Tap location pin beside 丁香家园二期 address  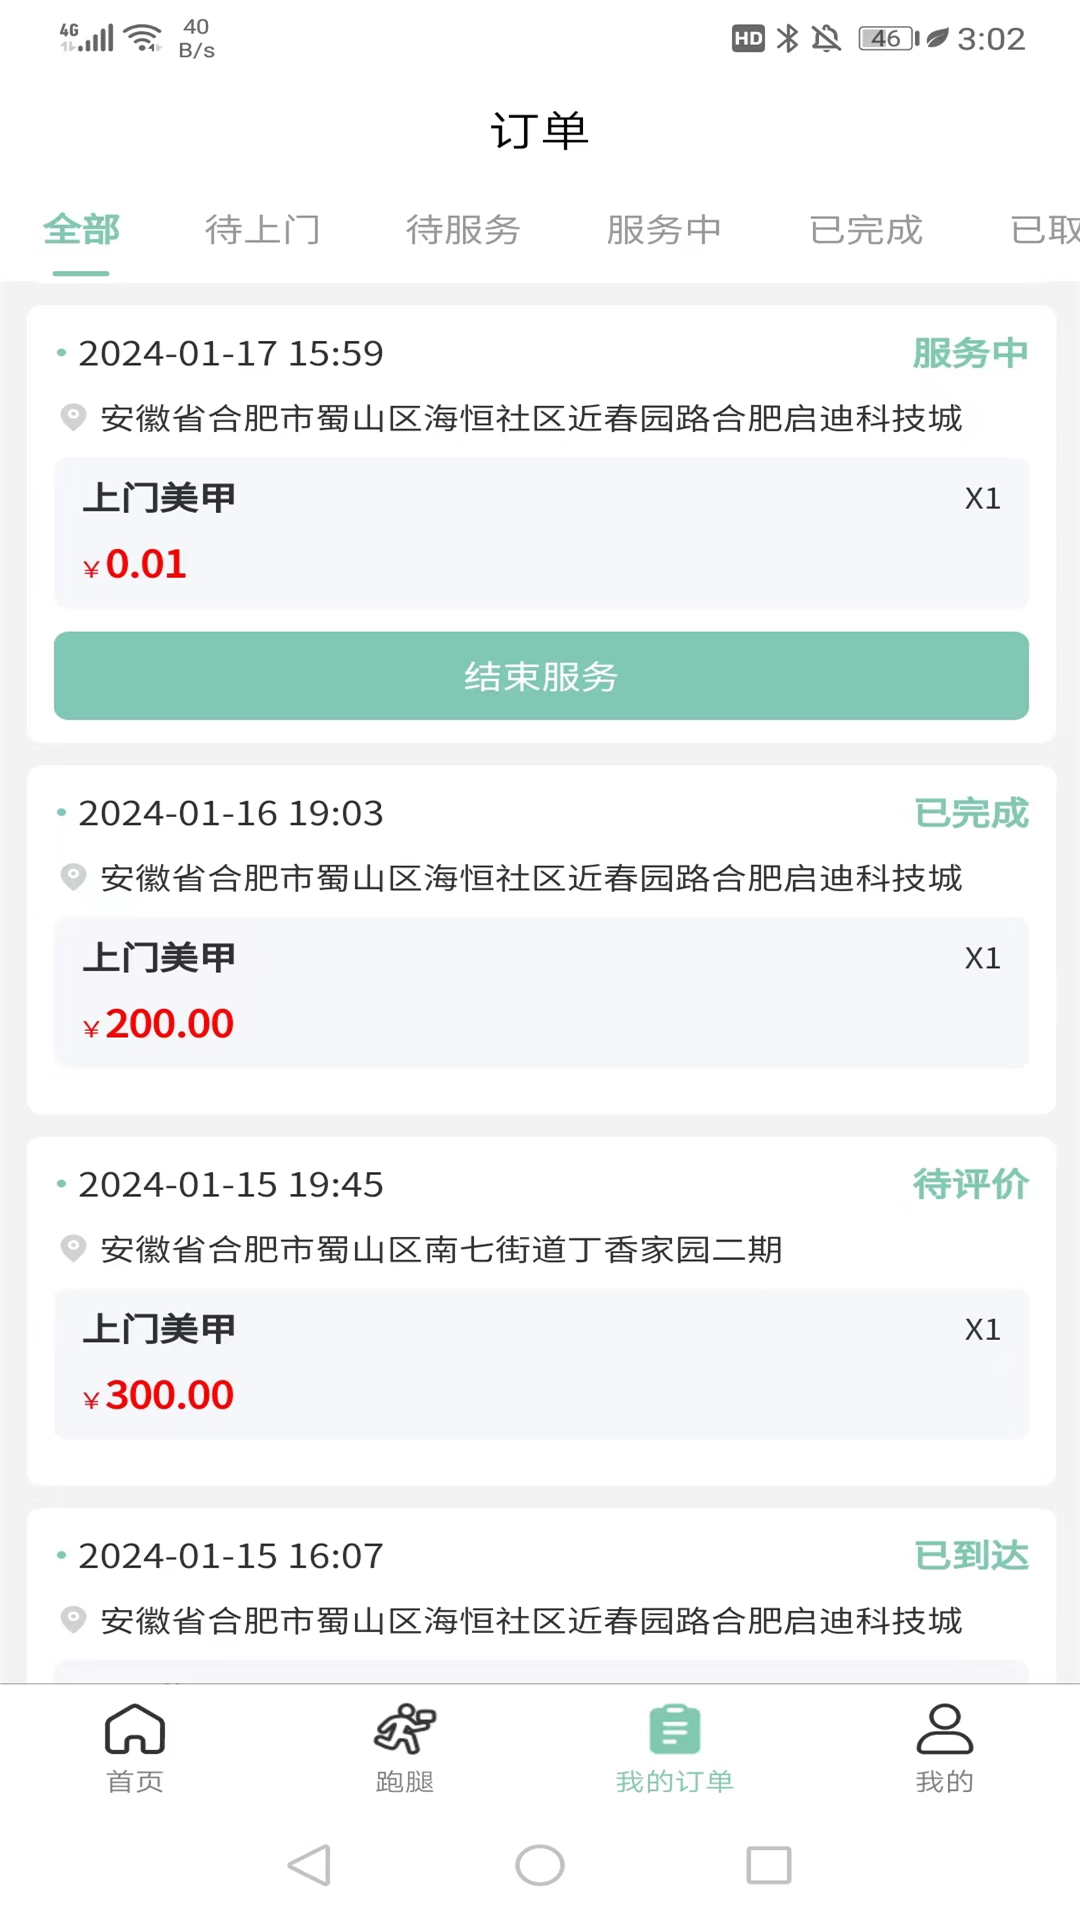click(x=73, y=1249)
